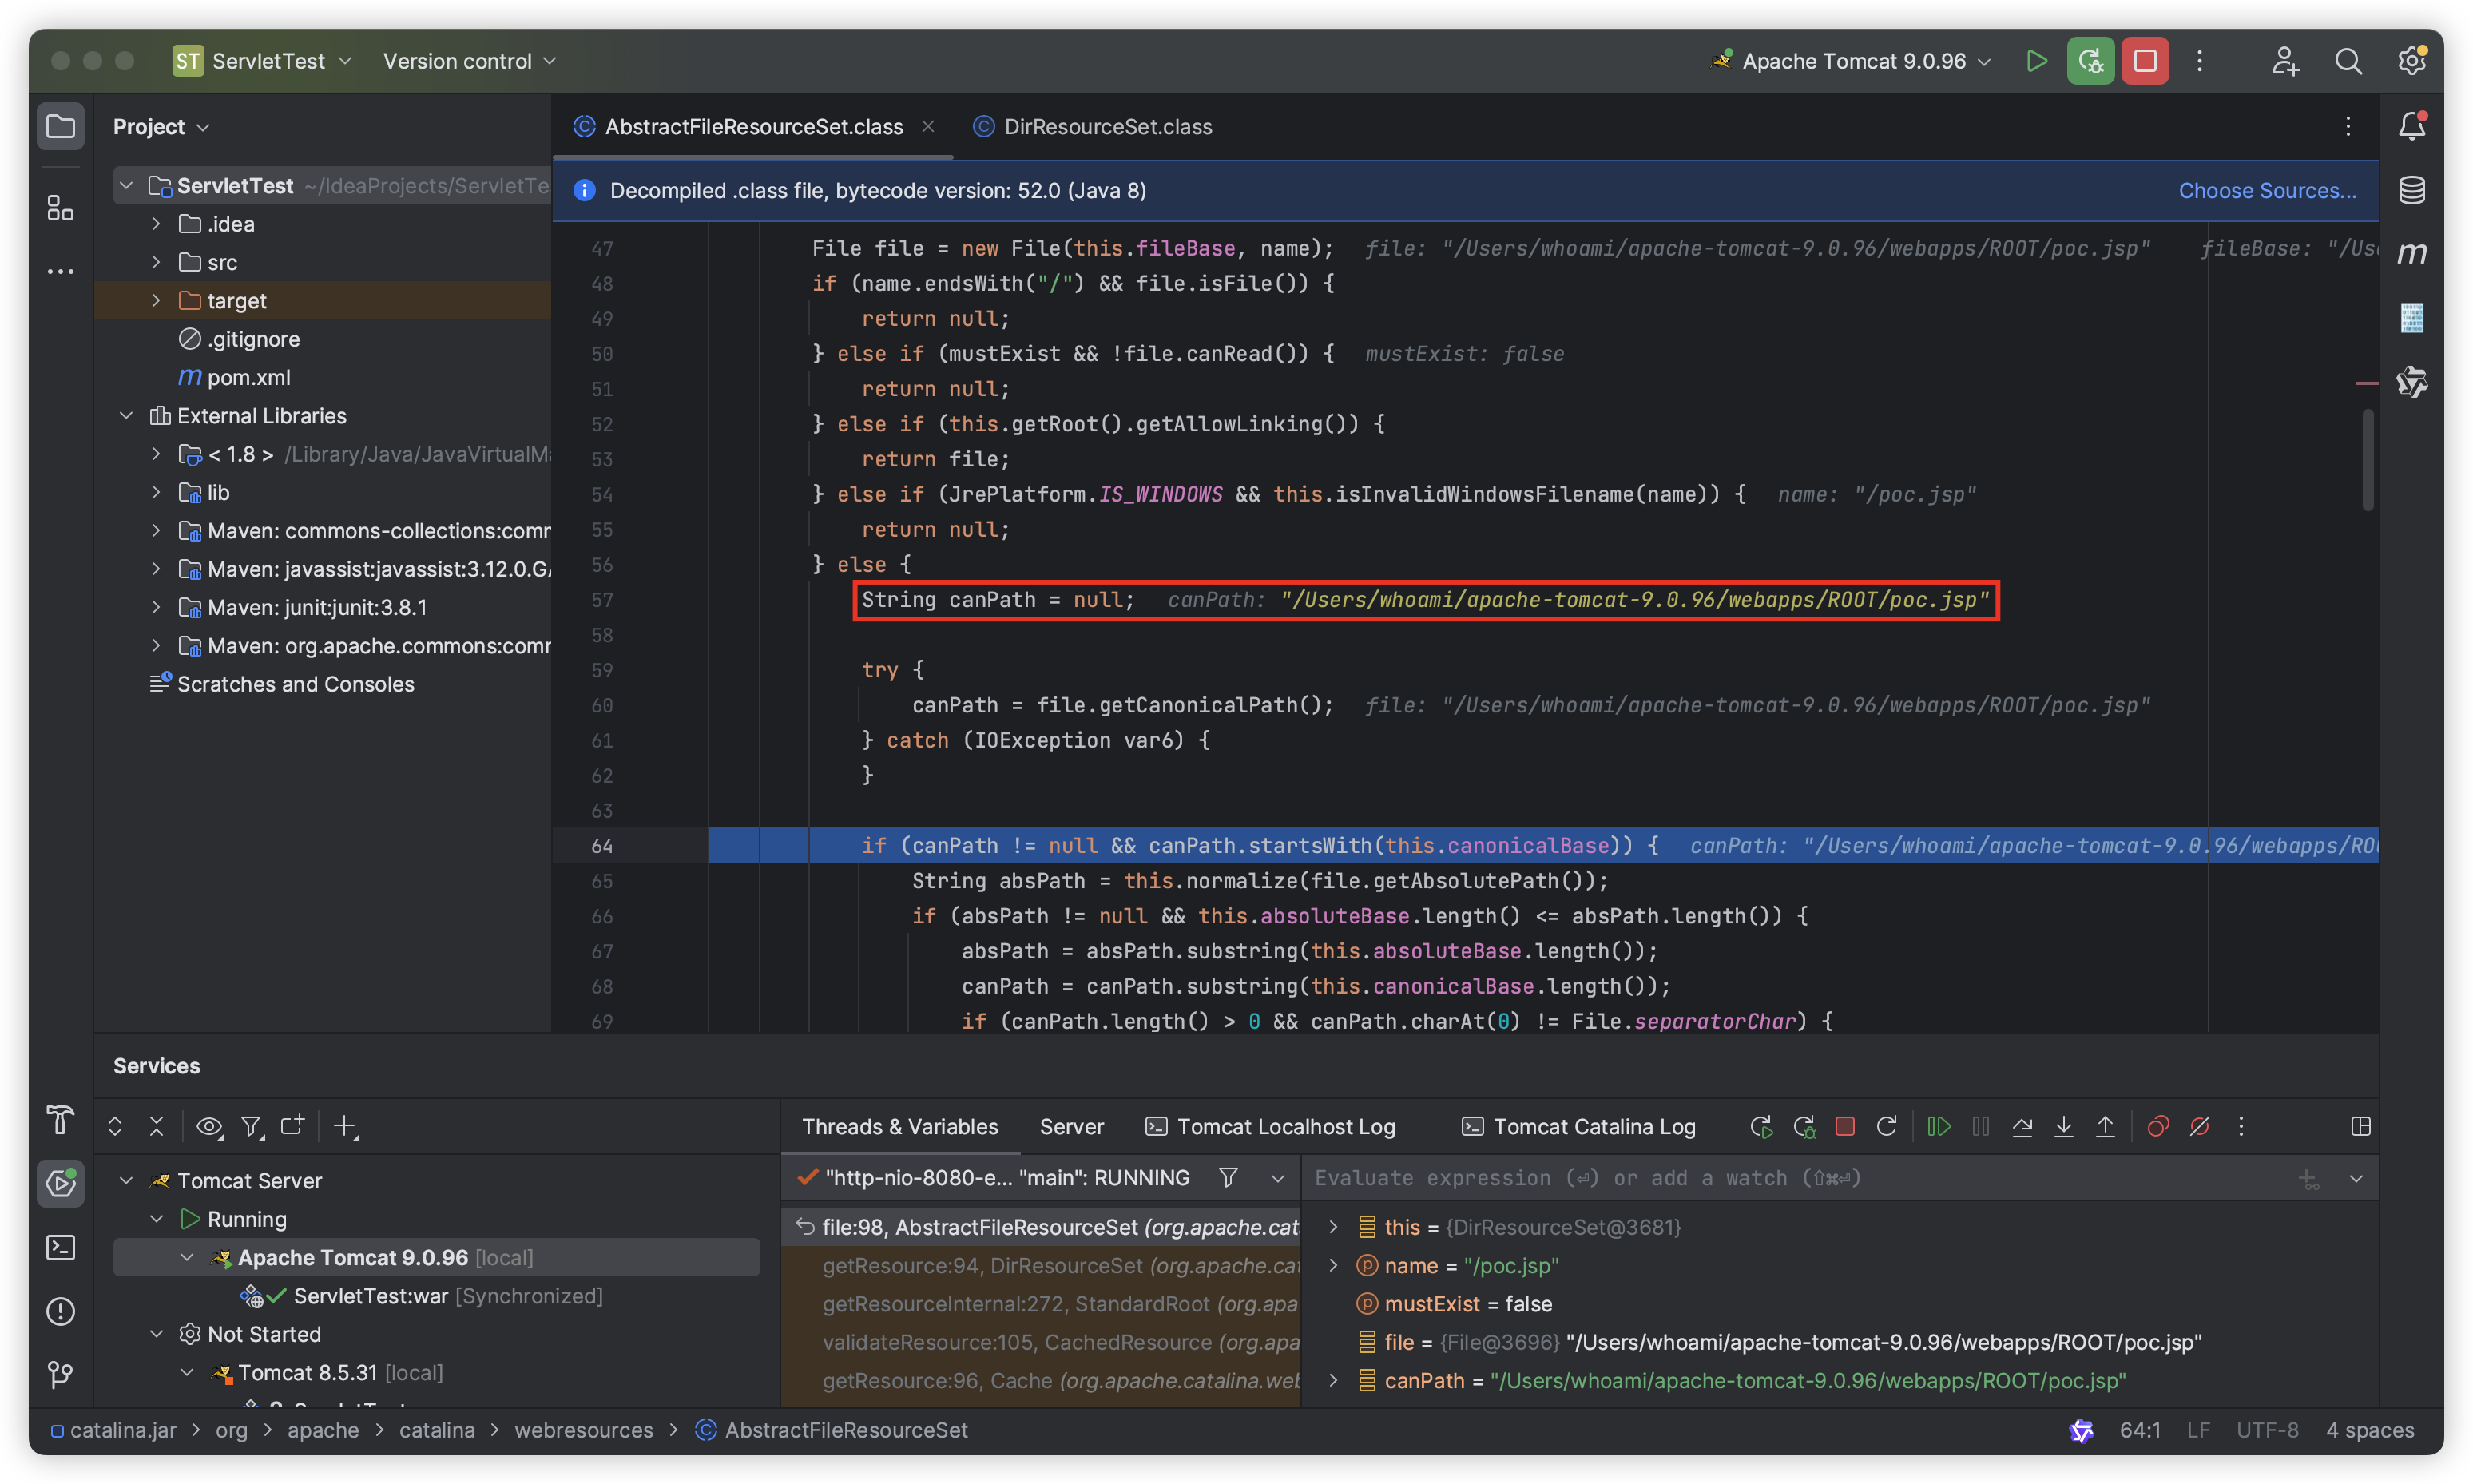Switch to the Server tab
The width and height of the screenshot is (2473, 1484).
point(1071,1127)
